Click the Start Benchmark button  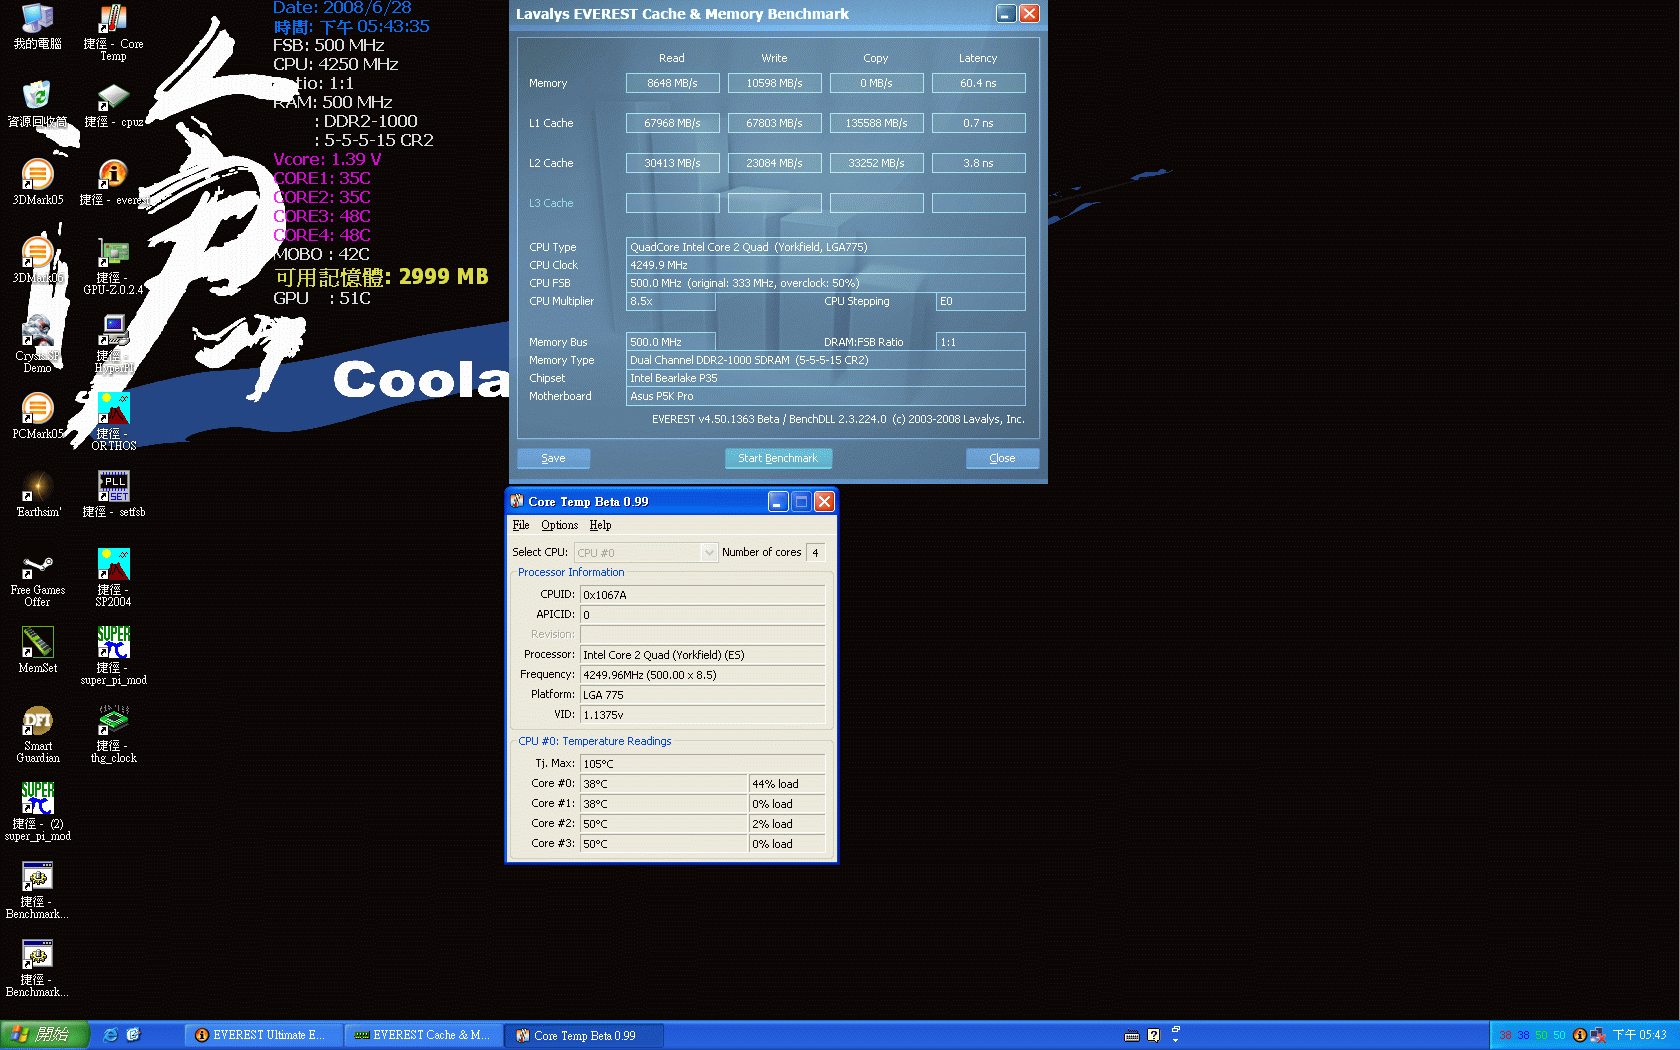point(778,458)
